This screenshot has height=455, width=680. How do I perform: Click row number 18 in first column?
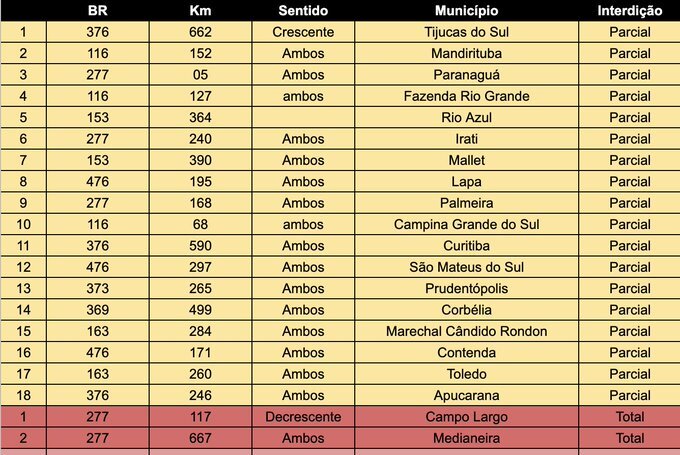click(x=24, y=395)
